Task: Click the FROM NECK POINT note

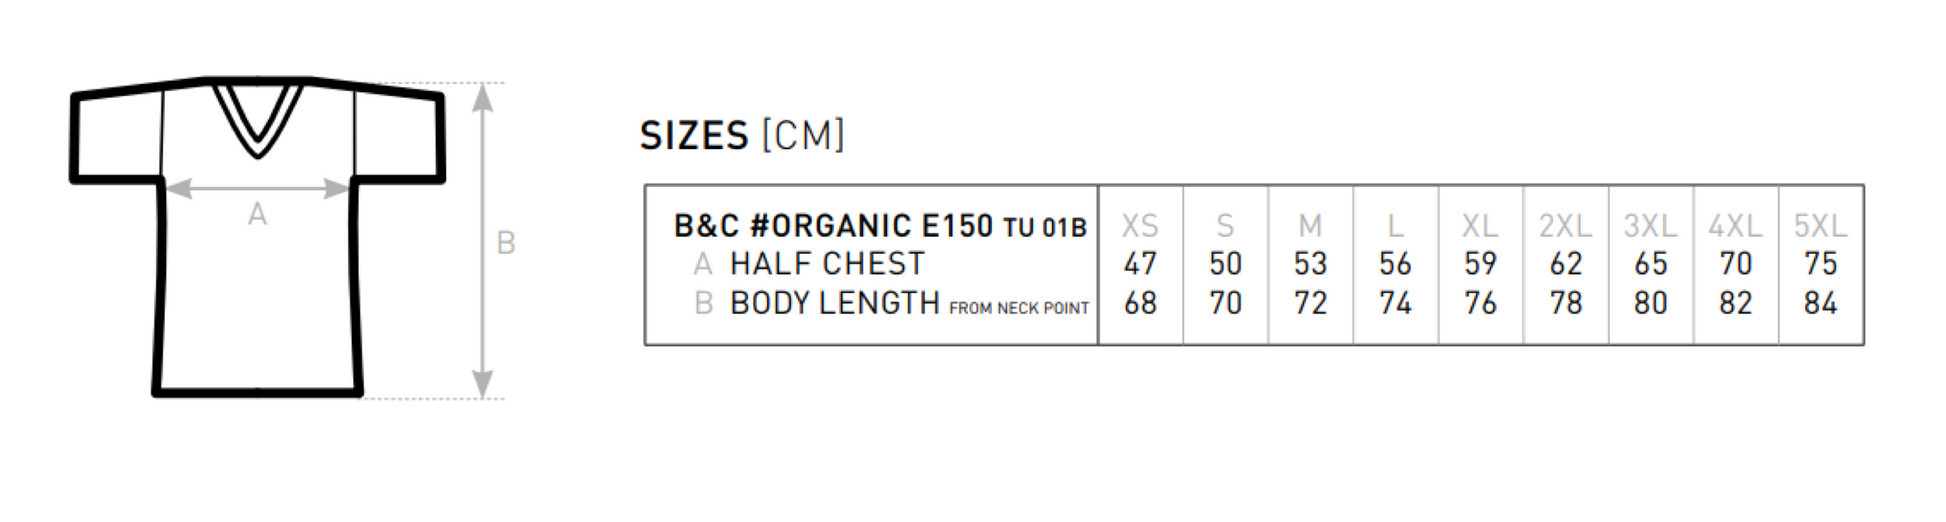Action: coord(1019,308)
